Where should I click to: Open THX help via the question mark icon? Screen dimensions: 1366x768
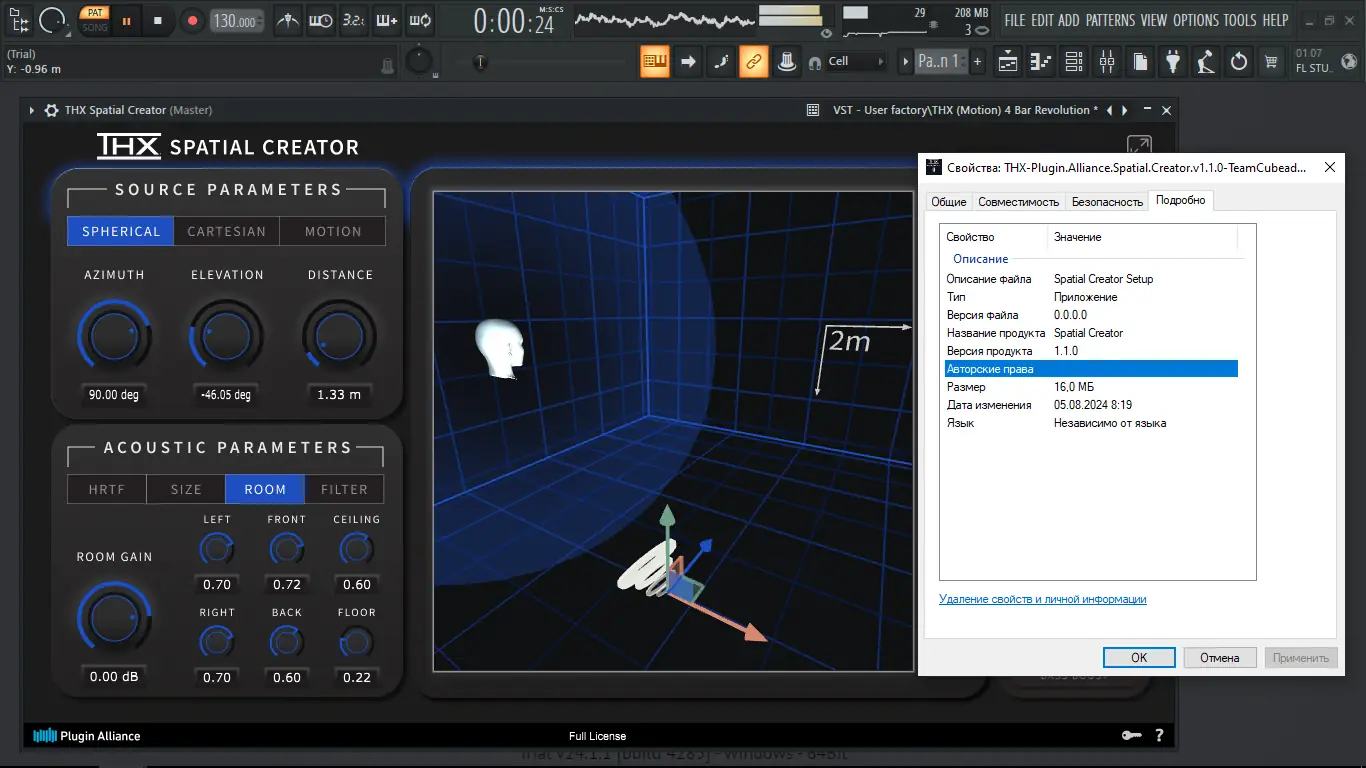1158,735
